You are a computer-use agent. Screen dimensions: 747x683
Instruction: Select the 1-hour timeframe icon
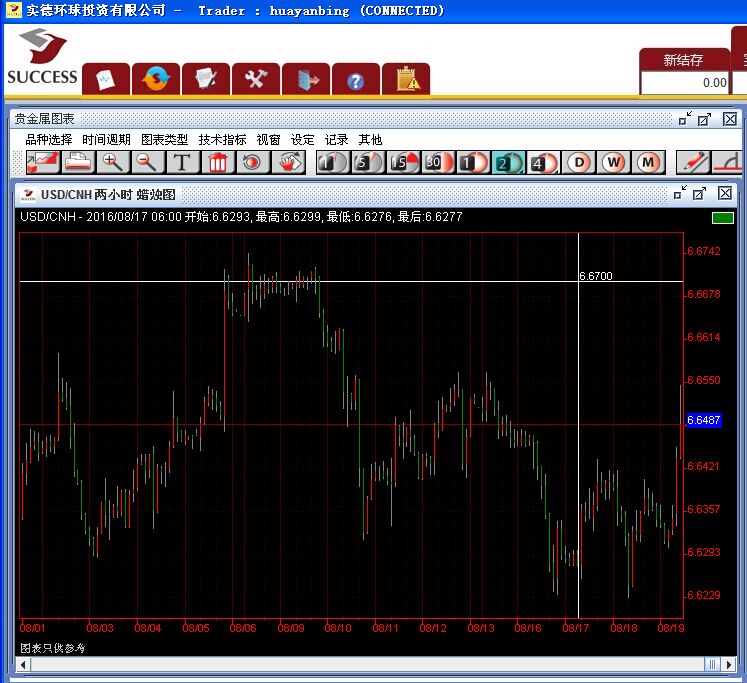(x=473, y=163)
